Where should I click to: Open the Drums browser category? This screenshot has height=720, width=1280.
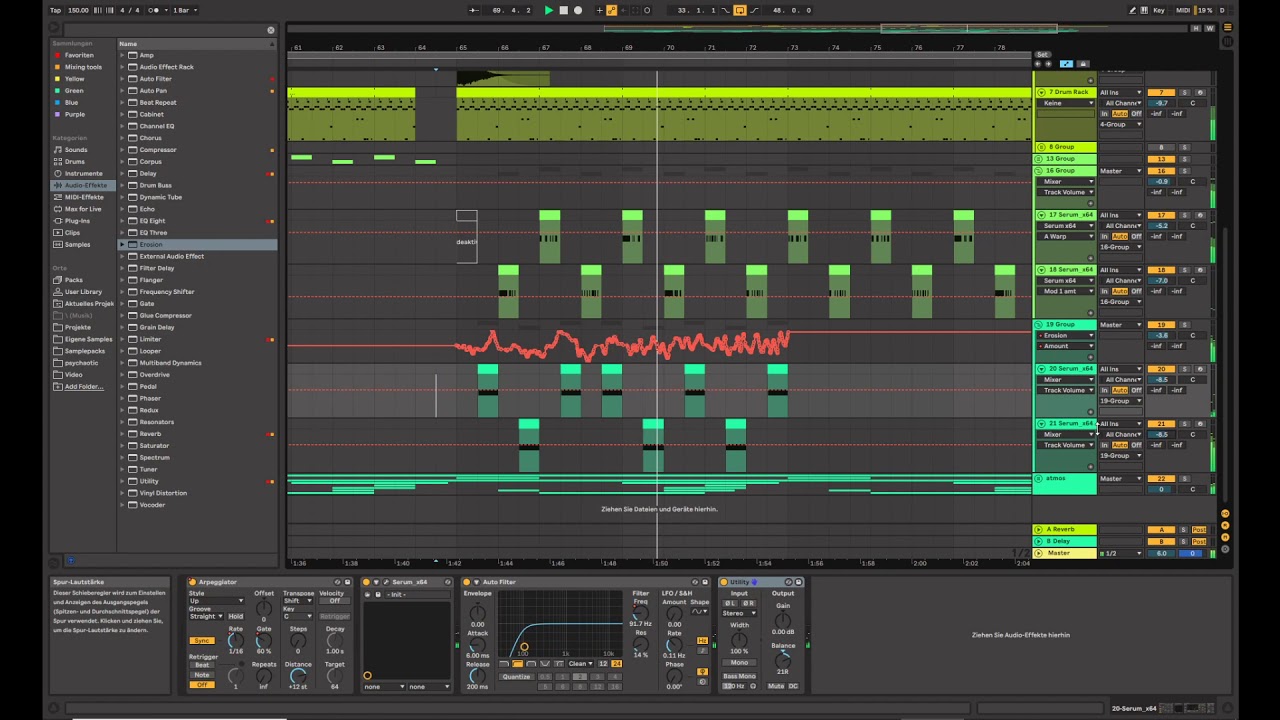click(75, 161)
